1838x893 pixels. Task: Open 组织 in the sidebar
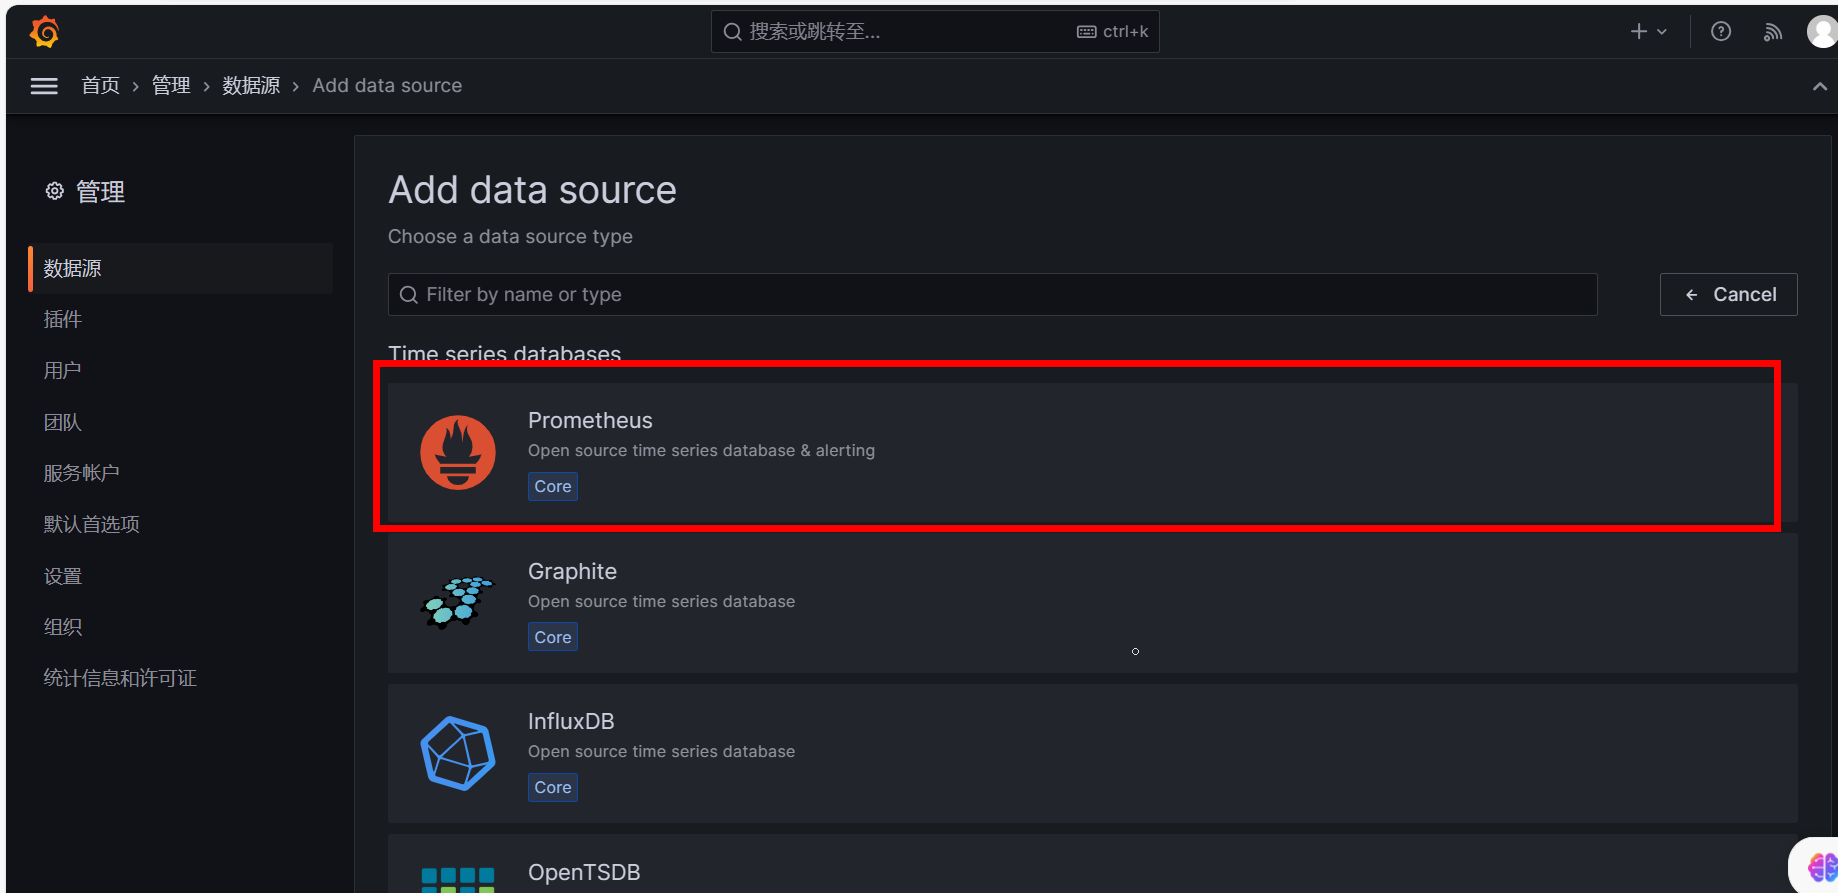[x=62, y=627]
